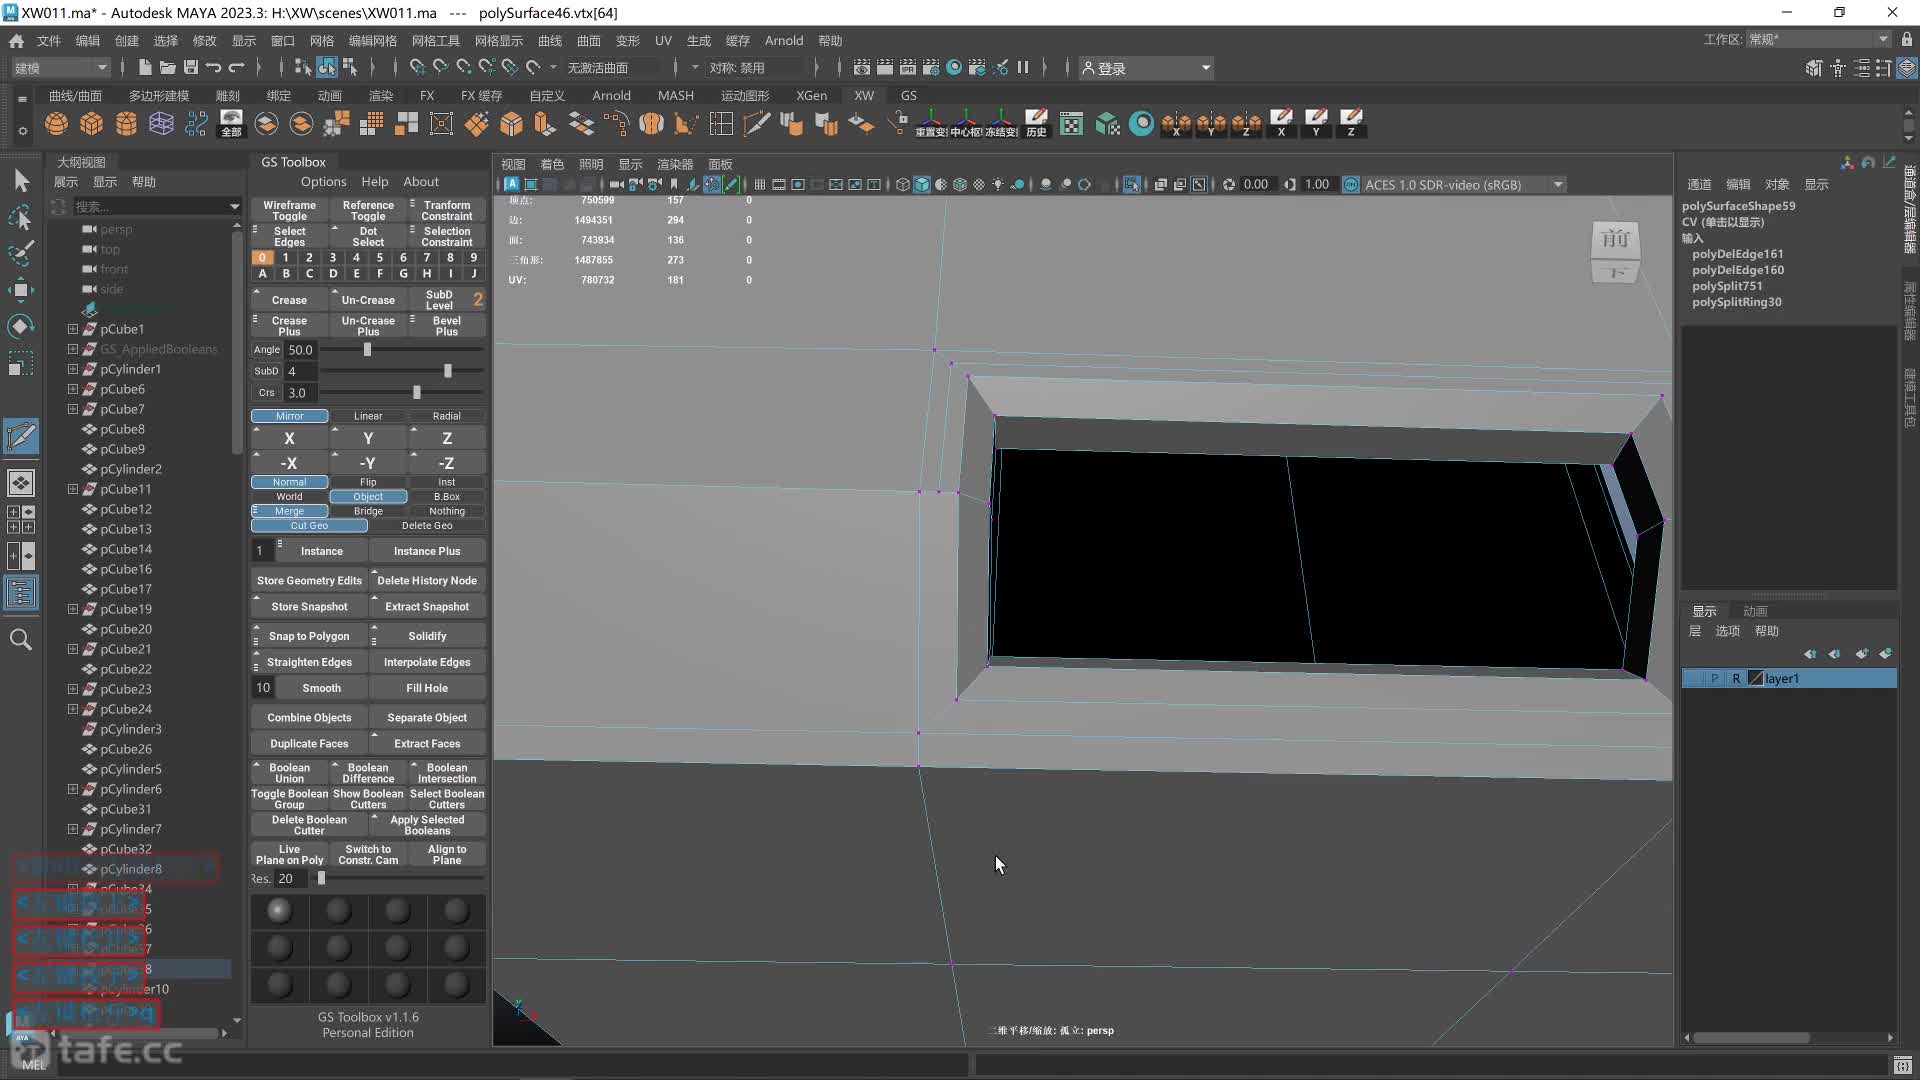Open the 登录 account dropdown

click(1146, 67)
